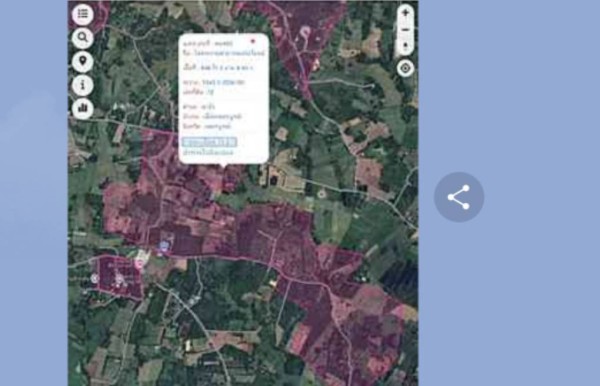Click the circular marker beside the pond road
The image size is (600, 386).
321,194
